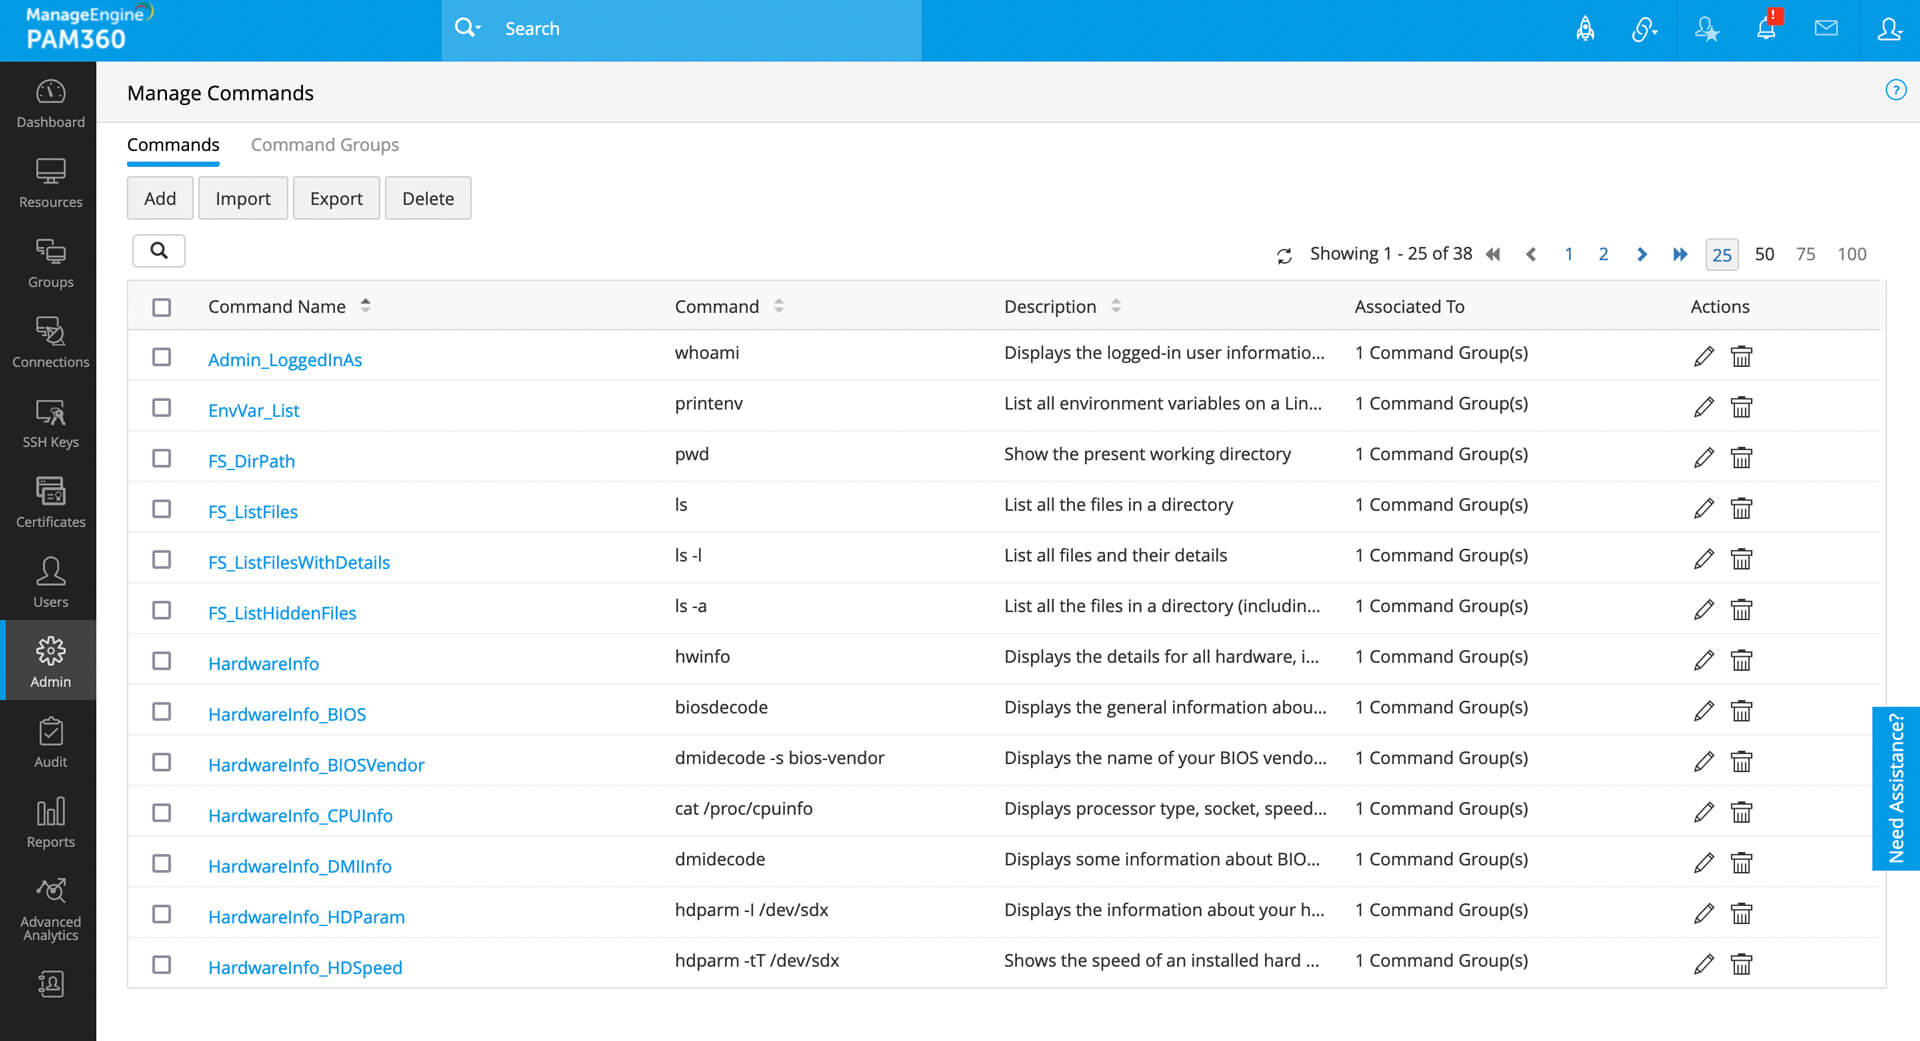Delete the EnvVar_List command via trash icon
The image size is (1920, 1041).
[1741, 407]
